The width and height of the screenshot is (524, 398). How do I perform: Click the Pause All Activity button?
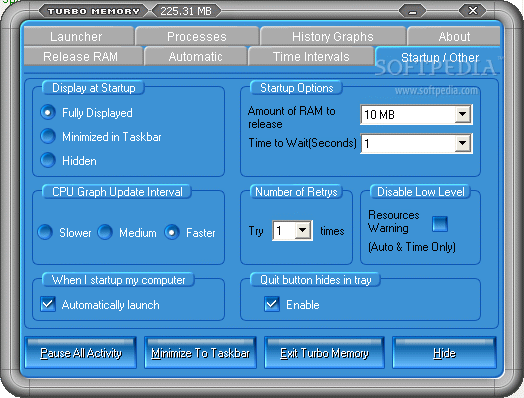point(81,353)
